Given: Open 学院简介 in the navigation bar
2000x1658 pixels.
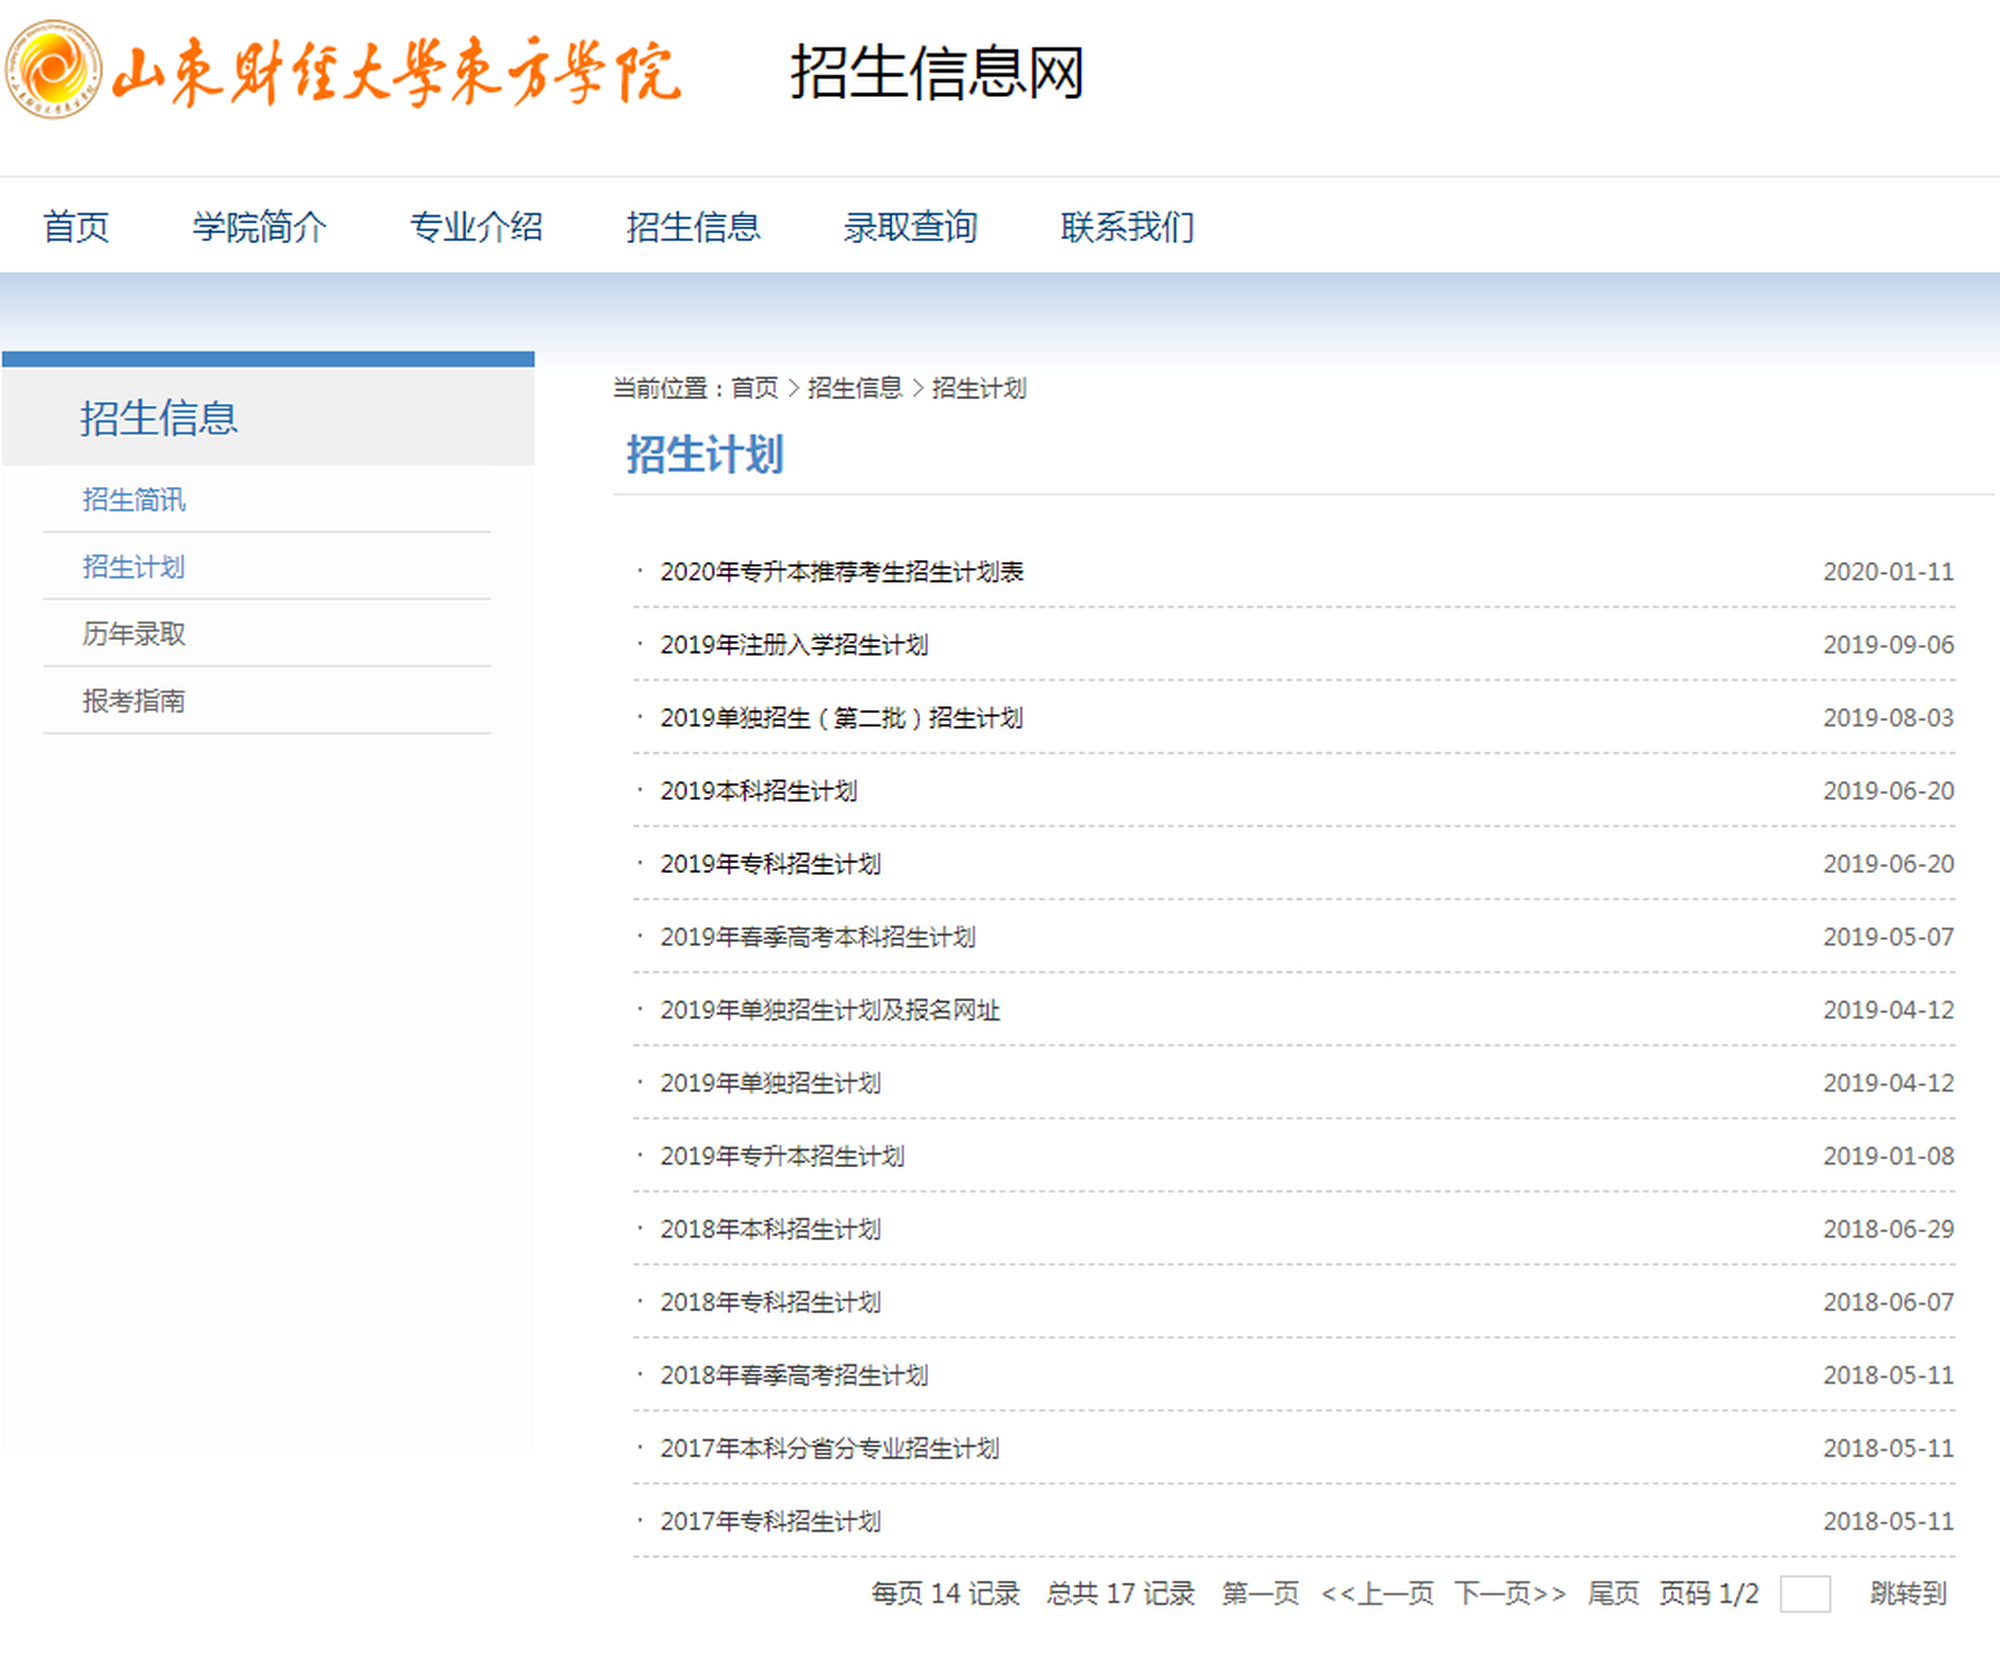Looking at the screenshot, I should point(260,227).
